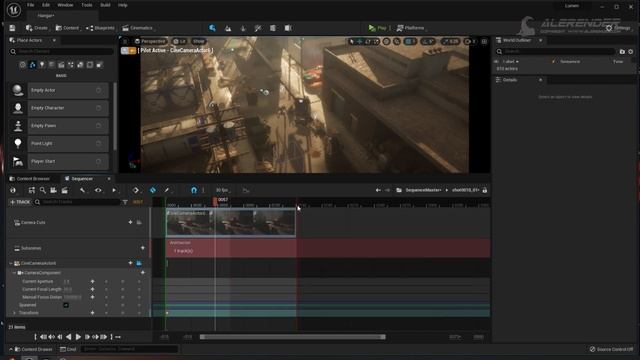Screen dimensions: 640x360
Task: Click the Place Actors panel scrollbar
Action: tap(115, 116)
